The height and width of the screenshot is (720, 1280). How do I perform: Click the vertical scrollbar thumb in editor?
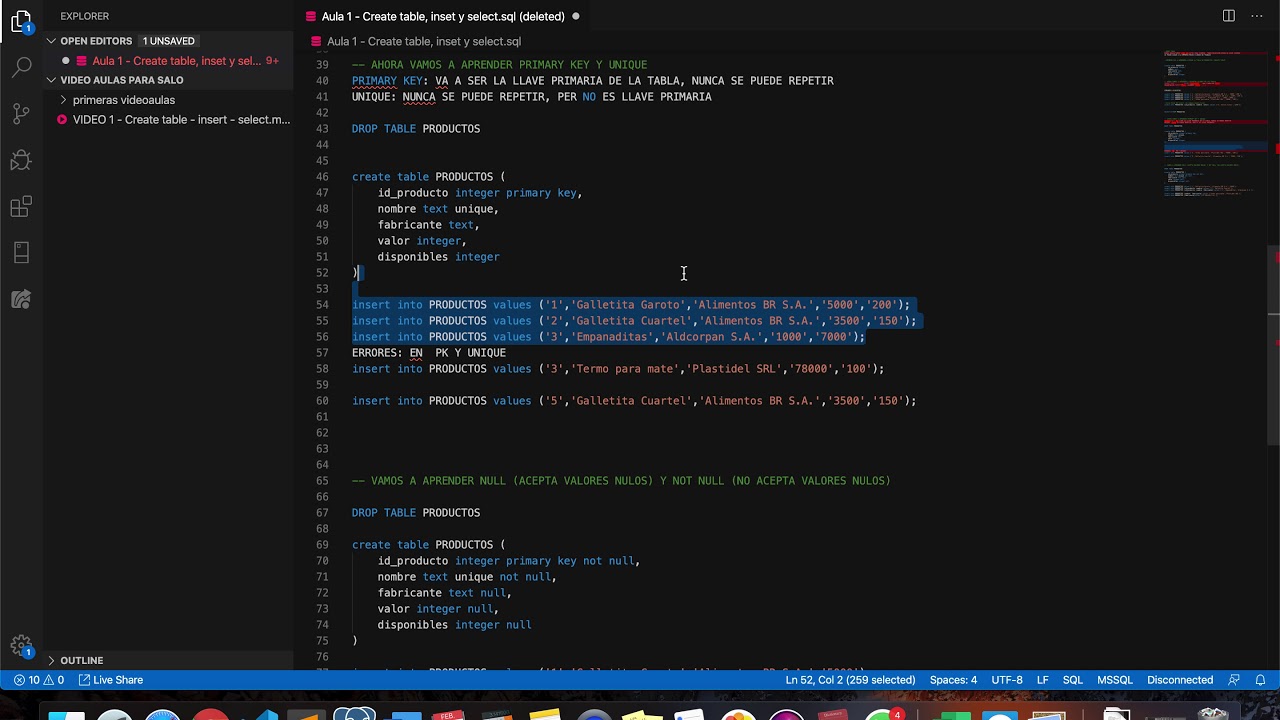[1273, 345]
